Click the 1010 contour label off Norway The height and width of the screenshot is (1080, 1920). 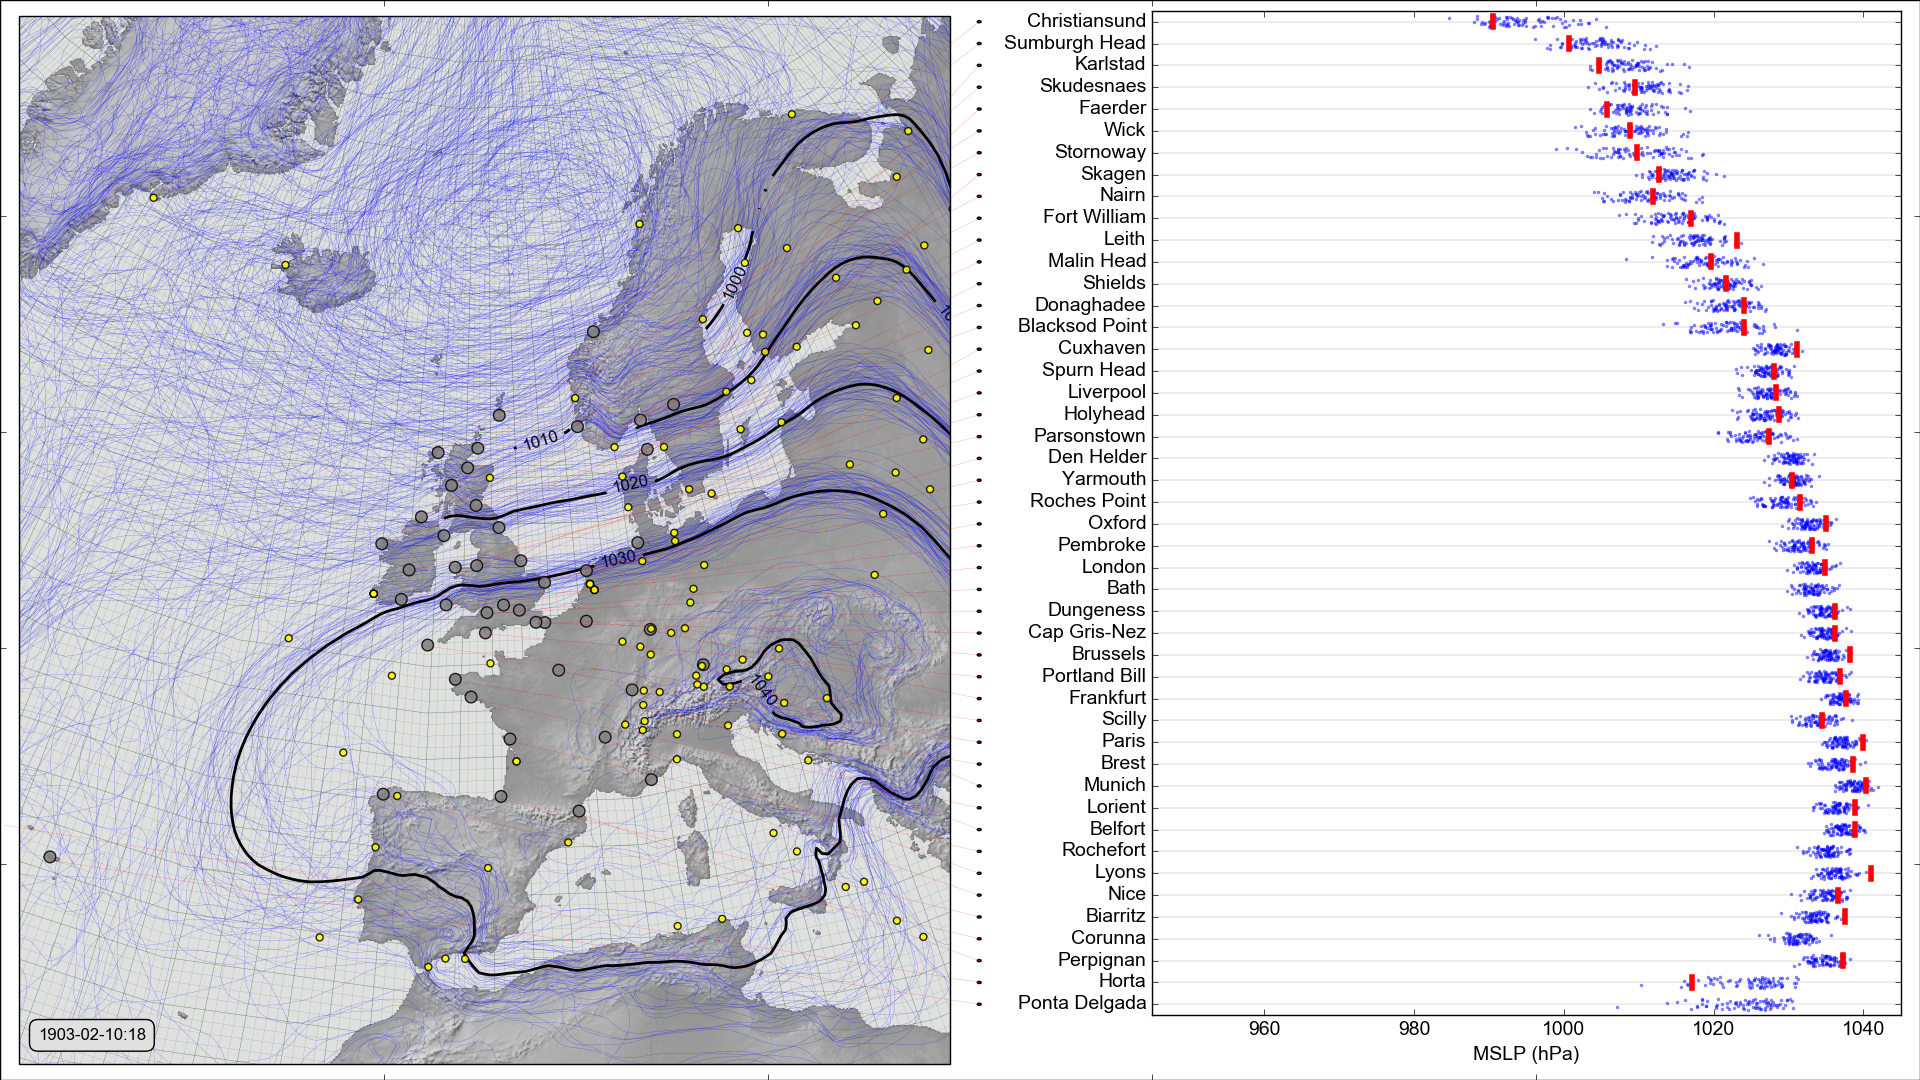[540, 441]
